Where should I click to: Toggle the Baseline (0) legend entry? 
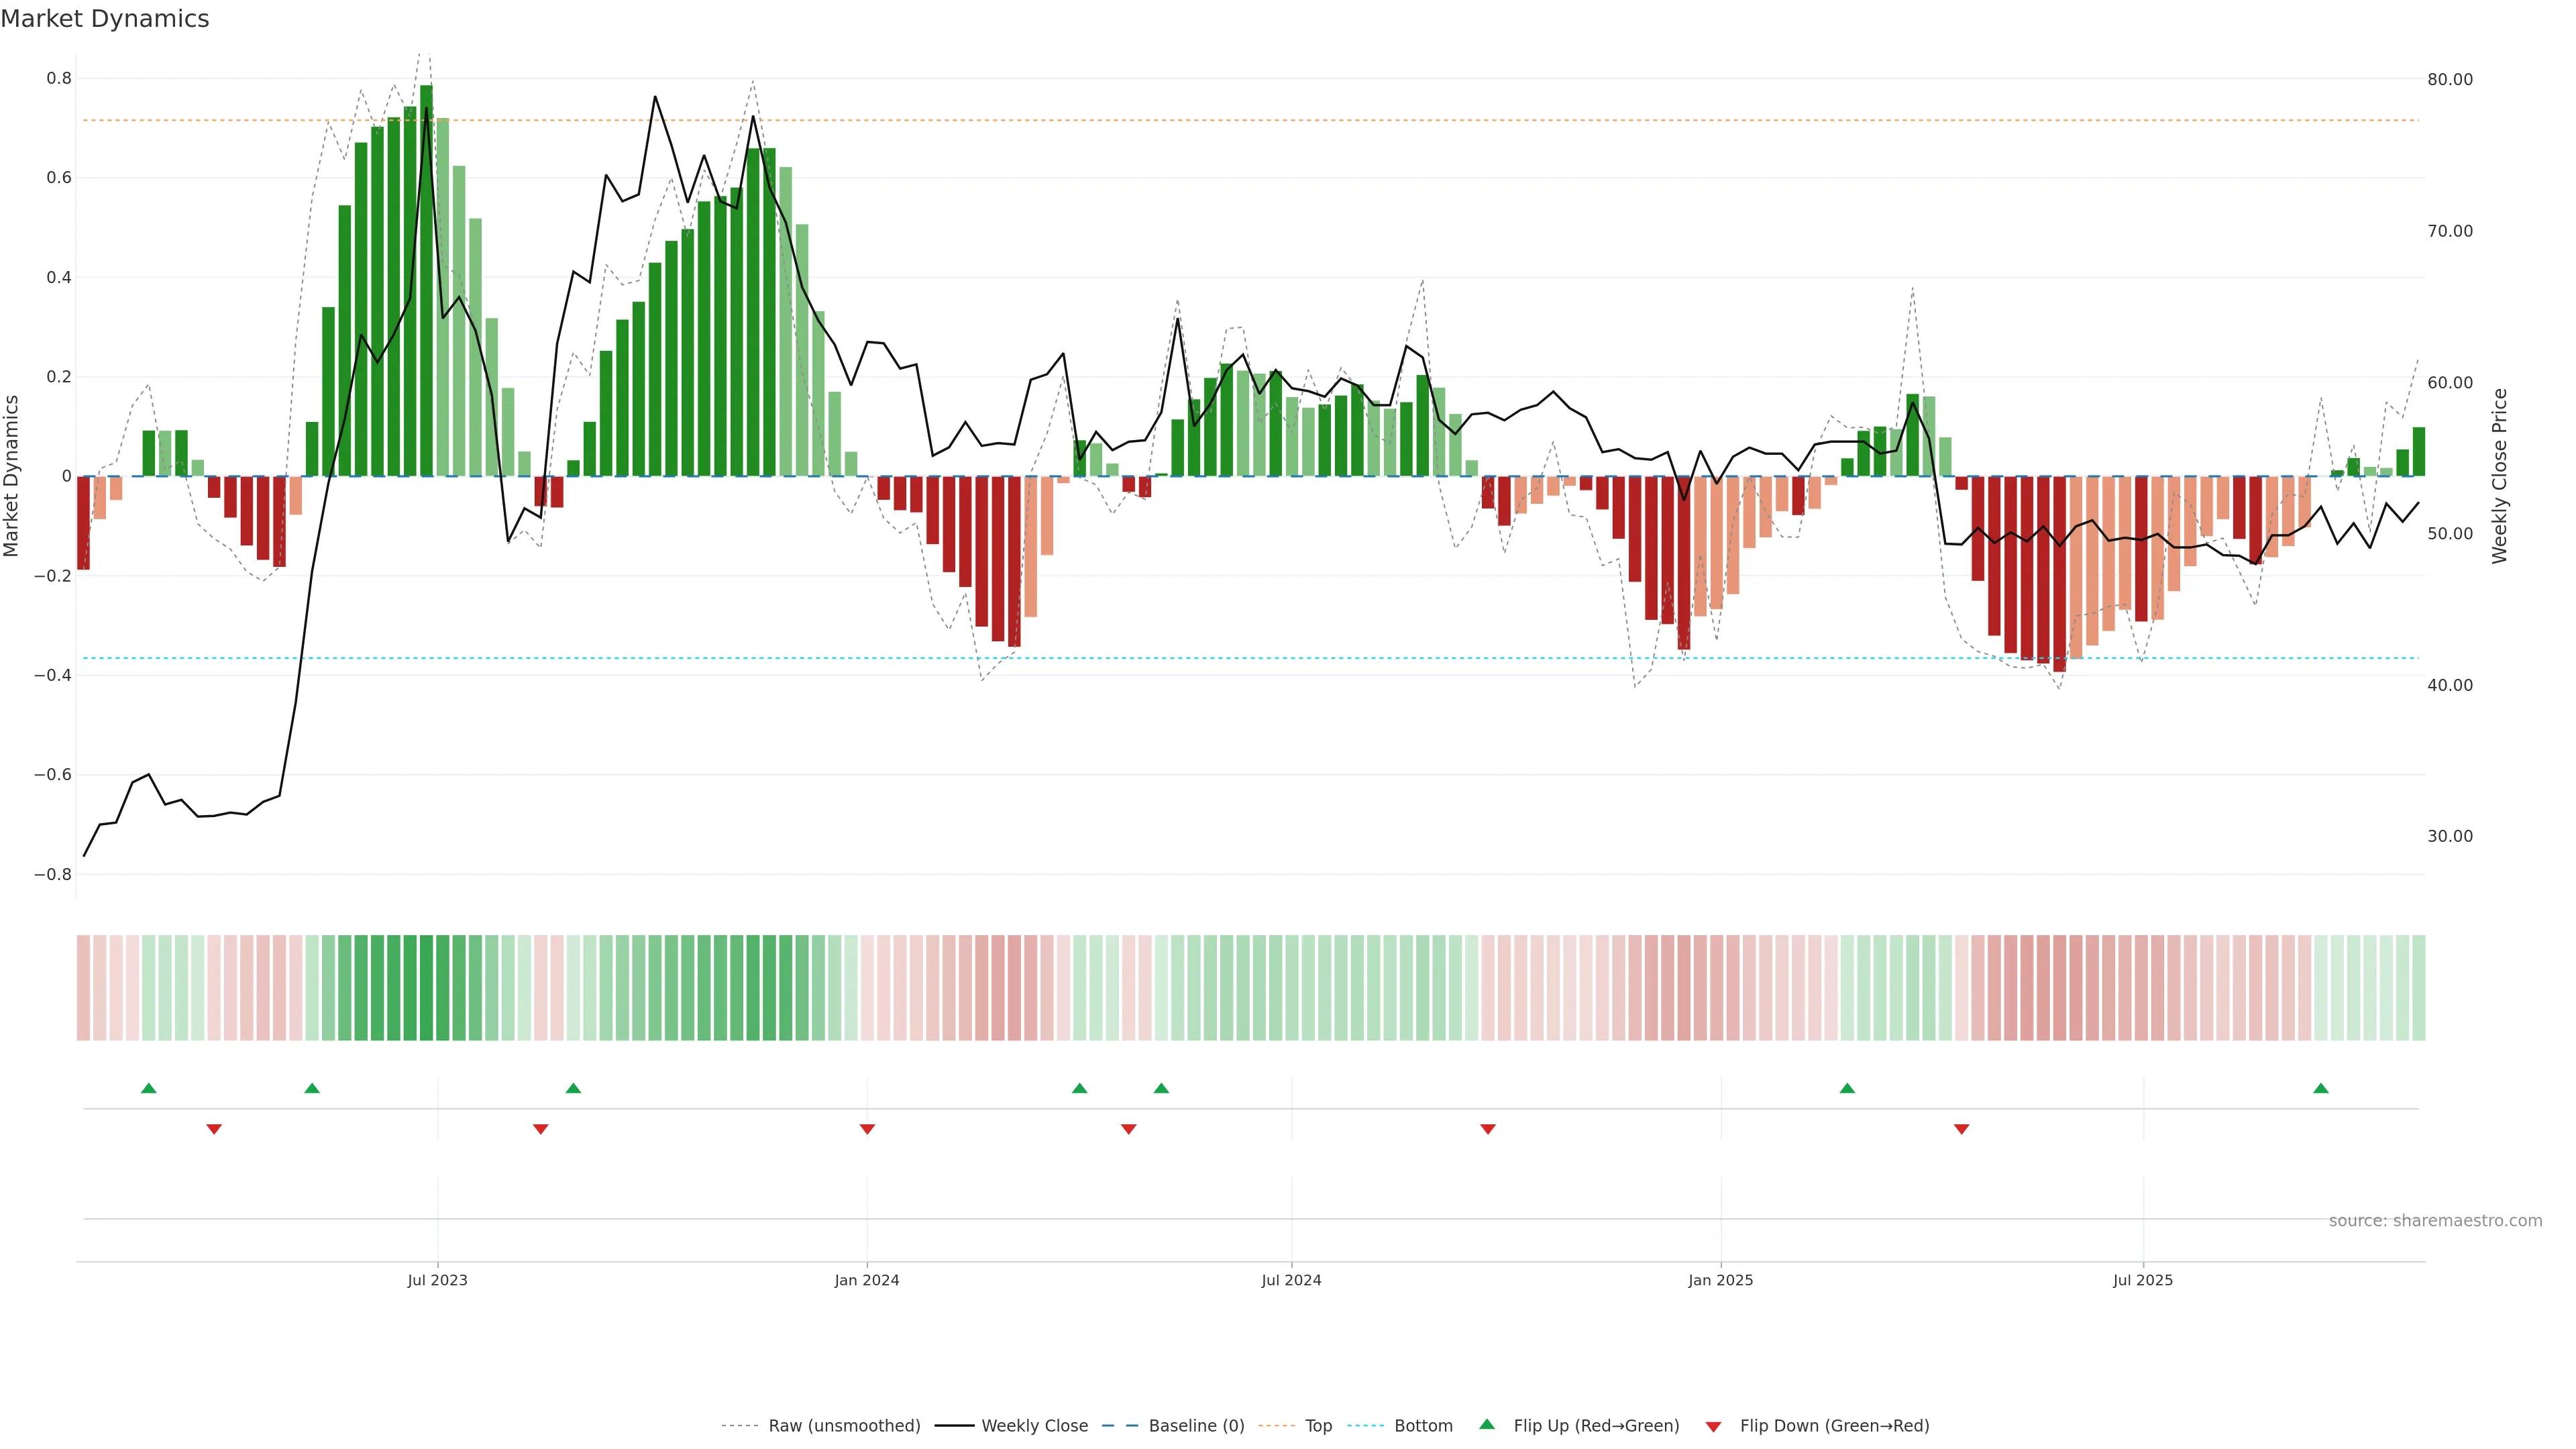click(1196, 1426)
